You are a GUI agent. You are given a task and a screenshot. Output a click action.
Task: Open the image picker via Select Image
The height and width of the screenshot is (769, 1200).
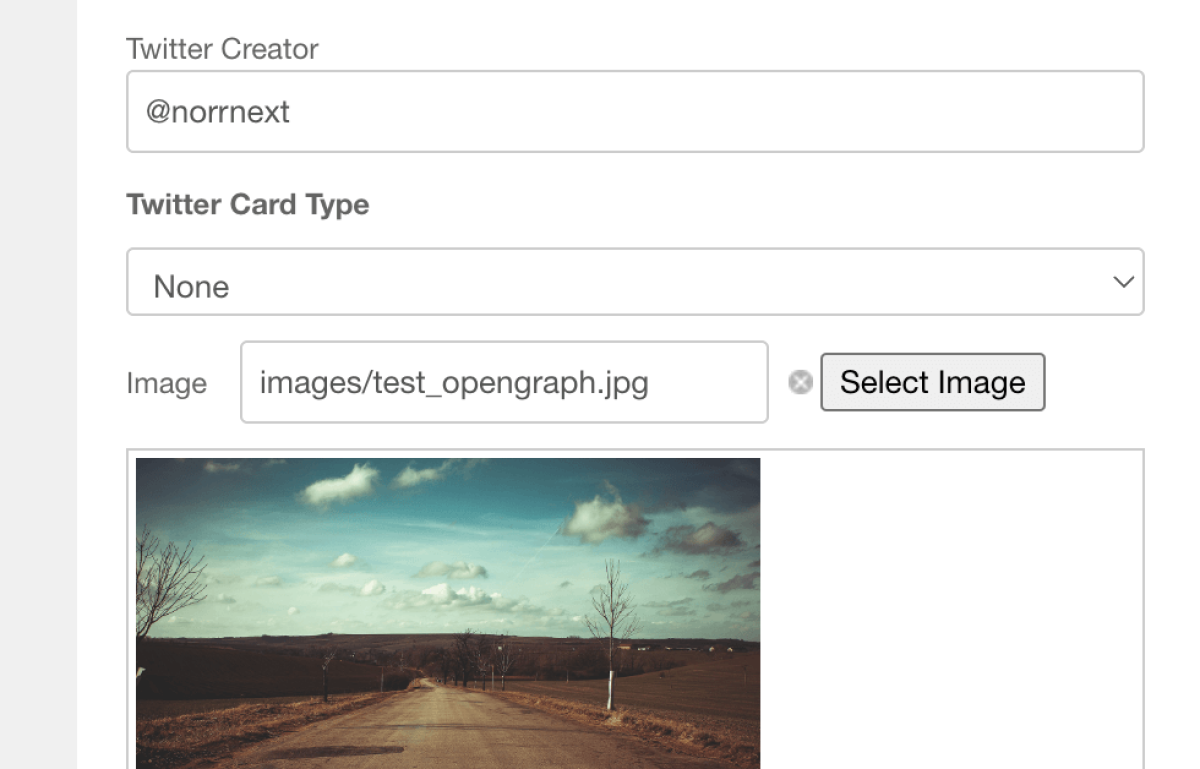click(932, 382)
